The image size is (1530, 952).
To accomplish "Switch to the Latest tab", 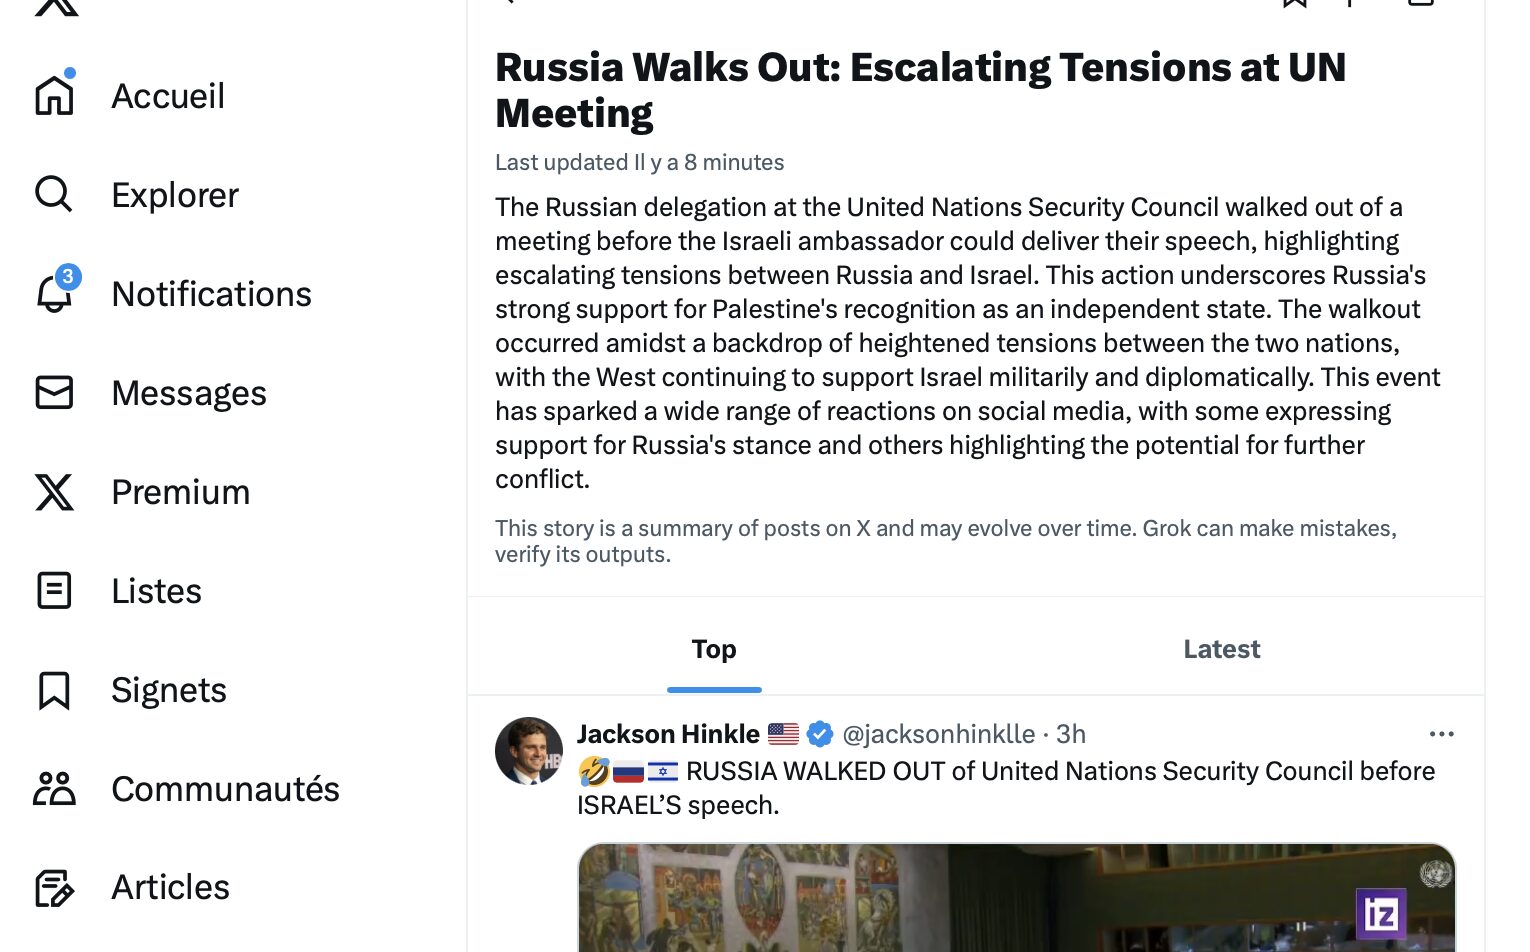I will (1221, 649).
